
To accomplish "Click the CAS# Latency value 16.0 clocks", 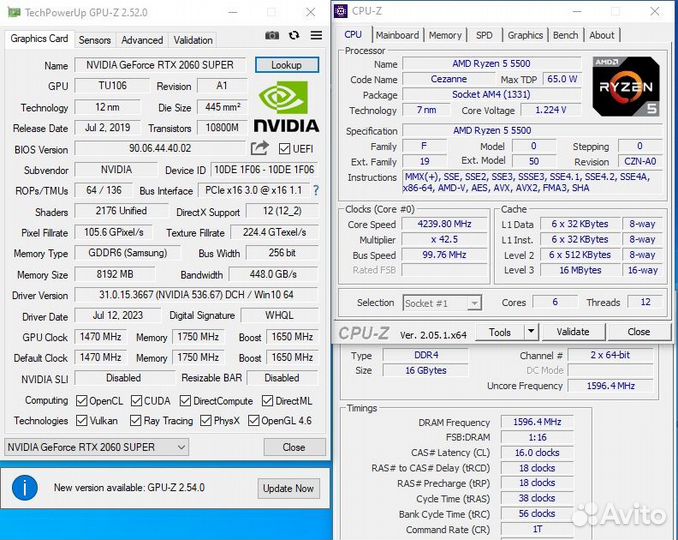I will (537, 453).
